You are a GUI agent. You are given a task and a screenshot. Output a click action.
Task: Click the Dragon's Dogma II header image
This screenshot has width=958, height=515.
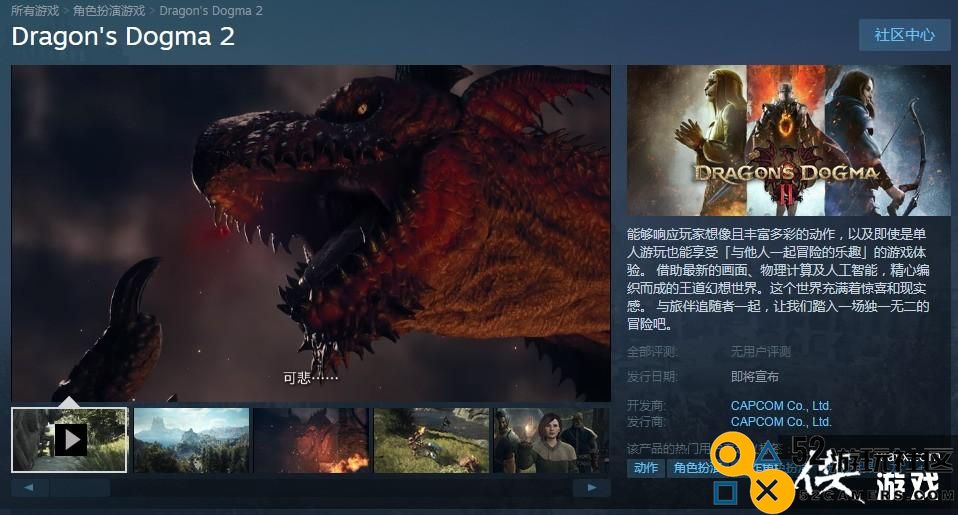point(788,141)
